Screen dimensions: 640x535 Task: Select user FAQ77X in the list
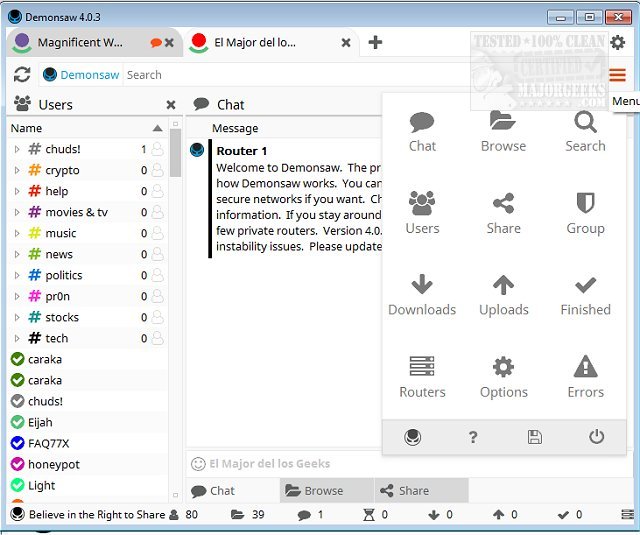pyautogui.click(x=87, y=443)
